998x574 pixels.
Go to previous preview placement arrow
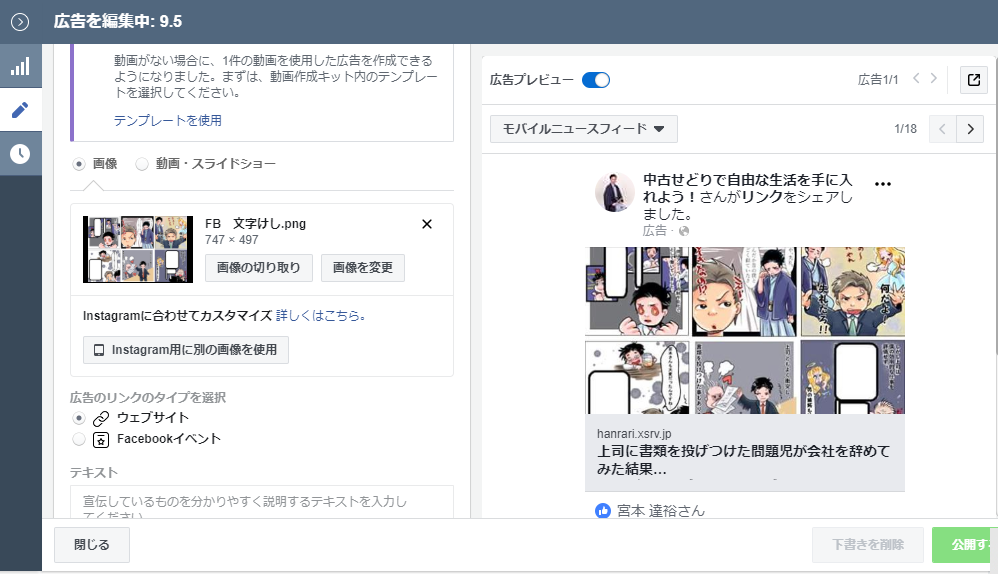click(942, 129)
